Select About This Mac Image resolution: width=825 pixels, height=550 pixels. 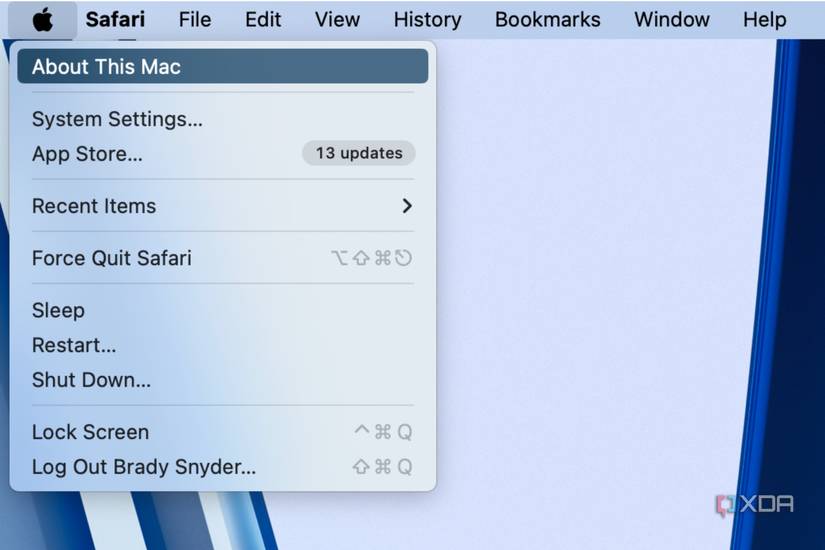[x=223, y=66]
